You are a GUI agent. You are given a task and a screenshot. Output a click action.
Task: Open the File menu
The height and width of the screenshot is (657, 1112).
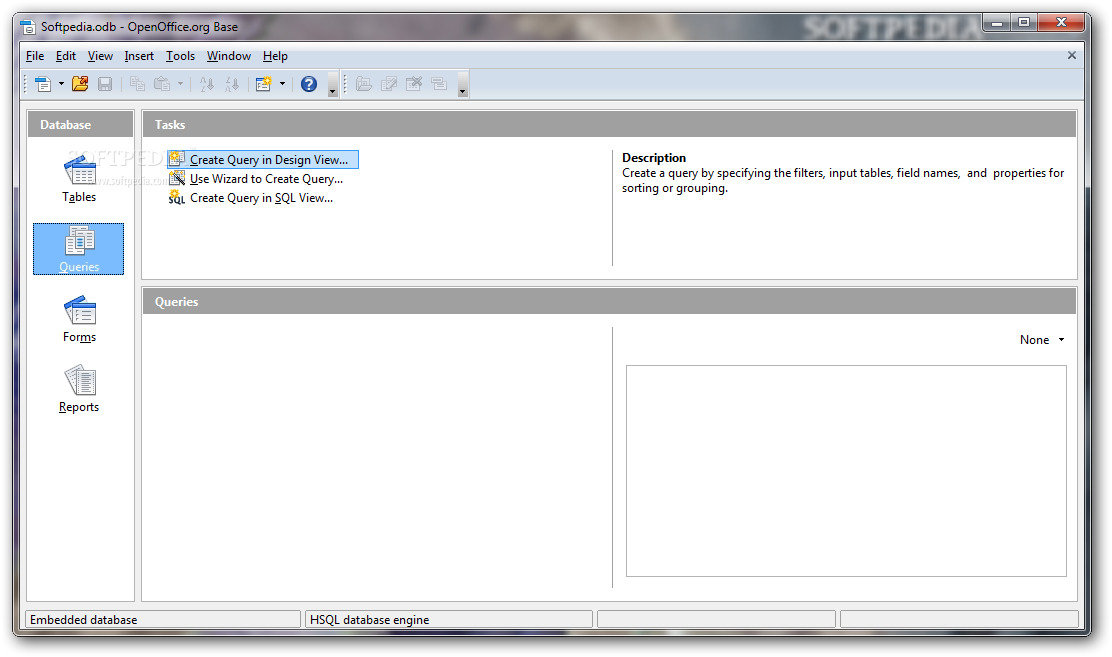point(35,56)
